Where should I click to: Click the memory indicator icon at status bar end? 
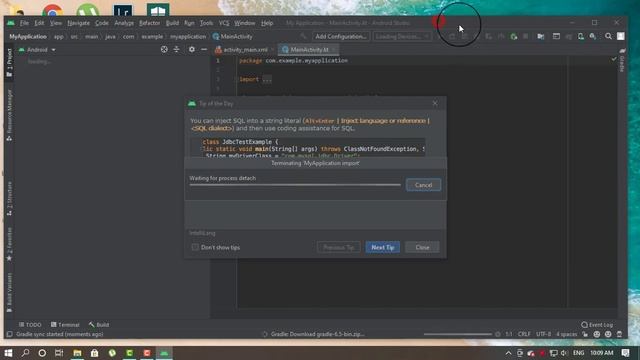620,334
